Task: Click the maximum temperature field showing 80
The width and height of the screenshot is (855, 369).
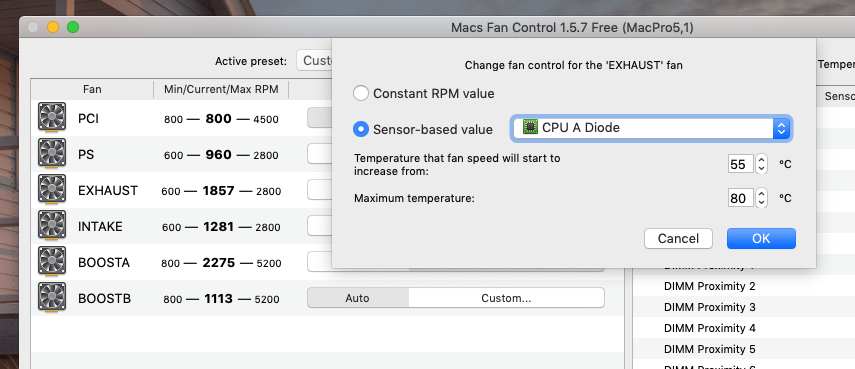Action: tap(740, 198)
